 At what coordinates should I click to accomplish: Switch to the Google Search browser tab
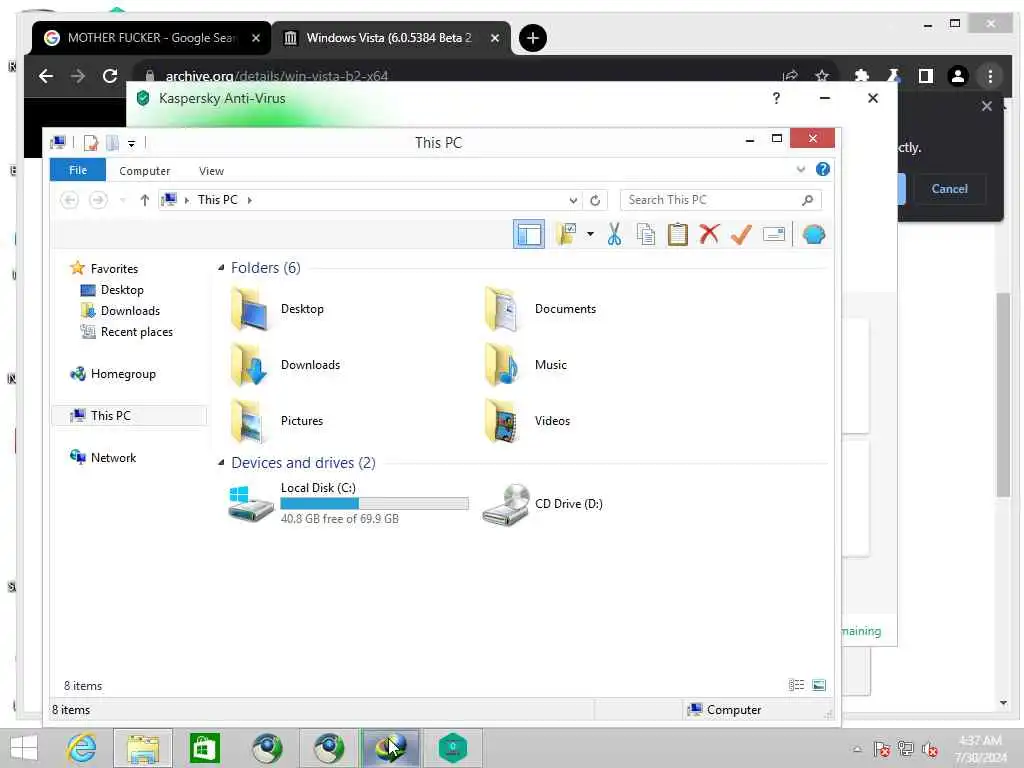click(151, 38)
